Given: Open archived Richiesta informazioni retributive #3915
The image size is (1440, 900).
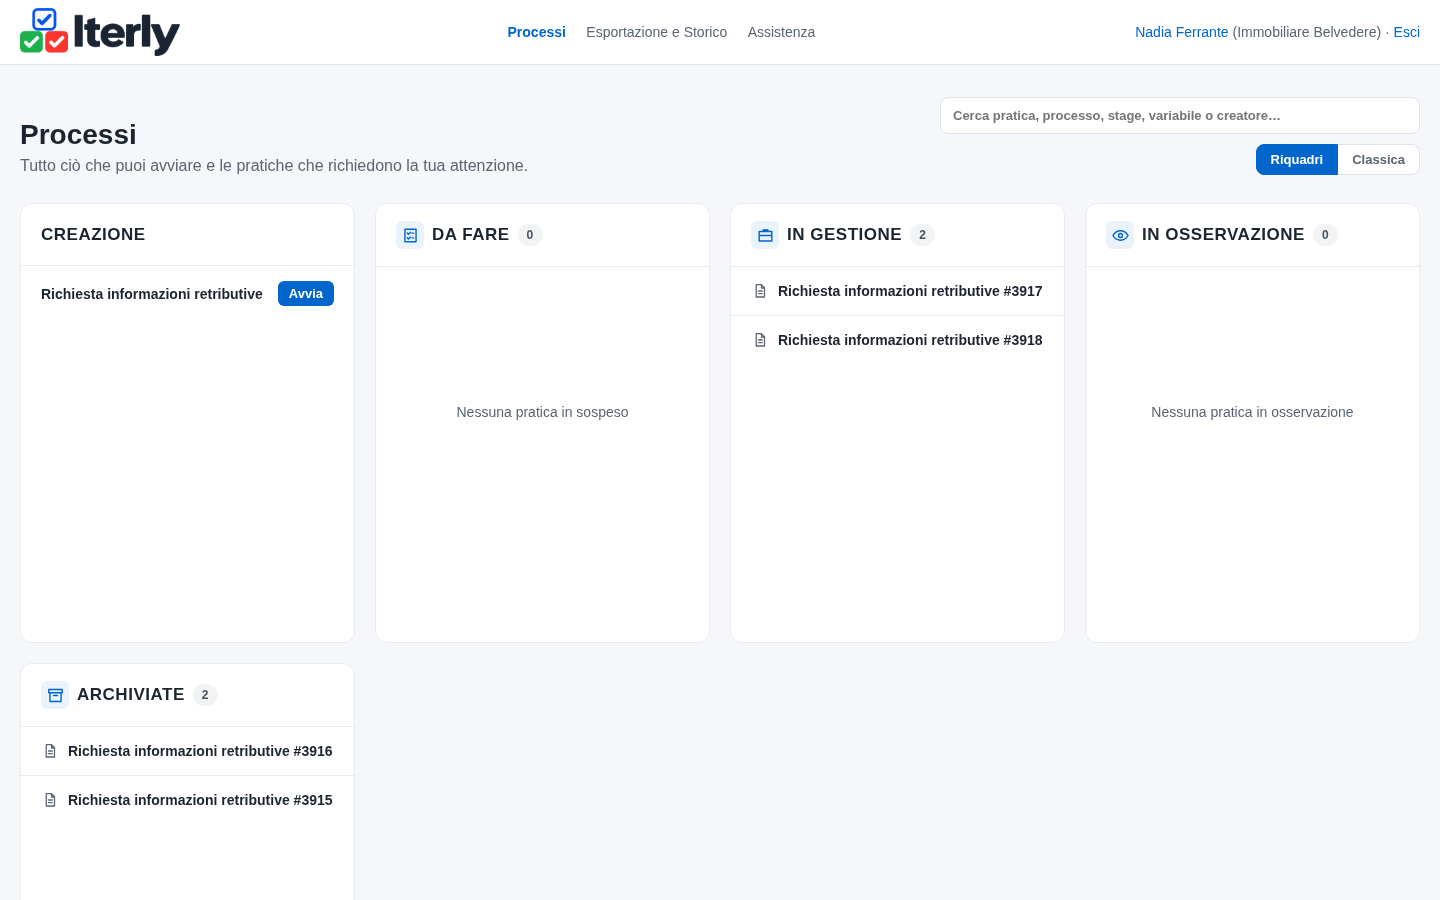Looking at the screenshot, I should 187,800.
